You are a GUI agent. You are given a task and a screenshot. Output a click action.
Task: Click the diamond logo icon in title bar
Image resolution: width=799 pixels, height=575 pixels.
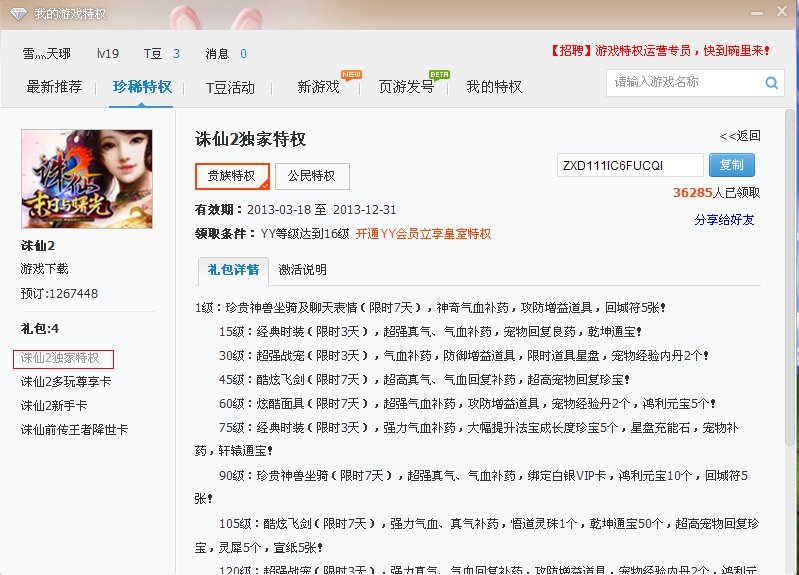click(18, 14)
